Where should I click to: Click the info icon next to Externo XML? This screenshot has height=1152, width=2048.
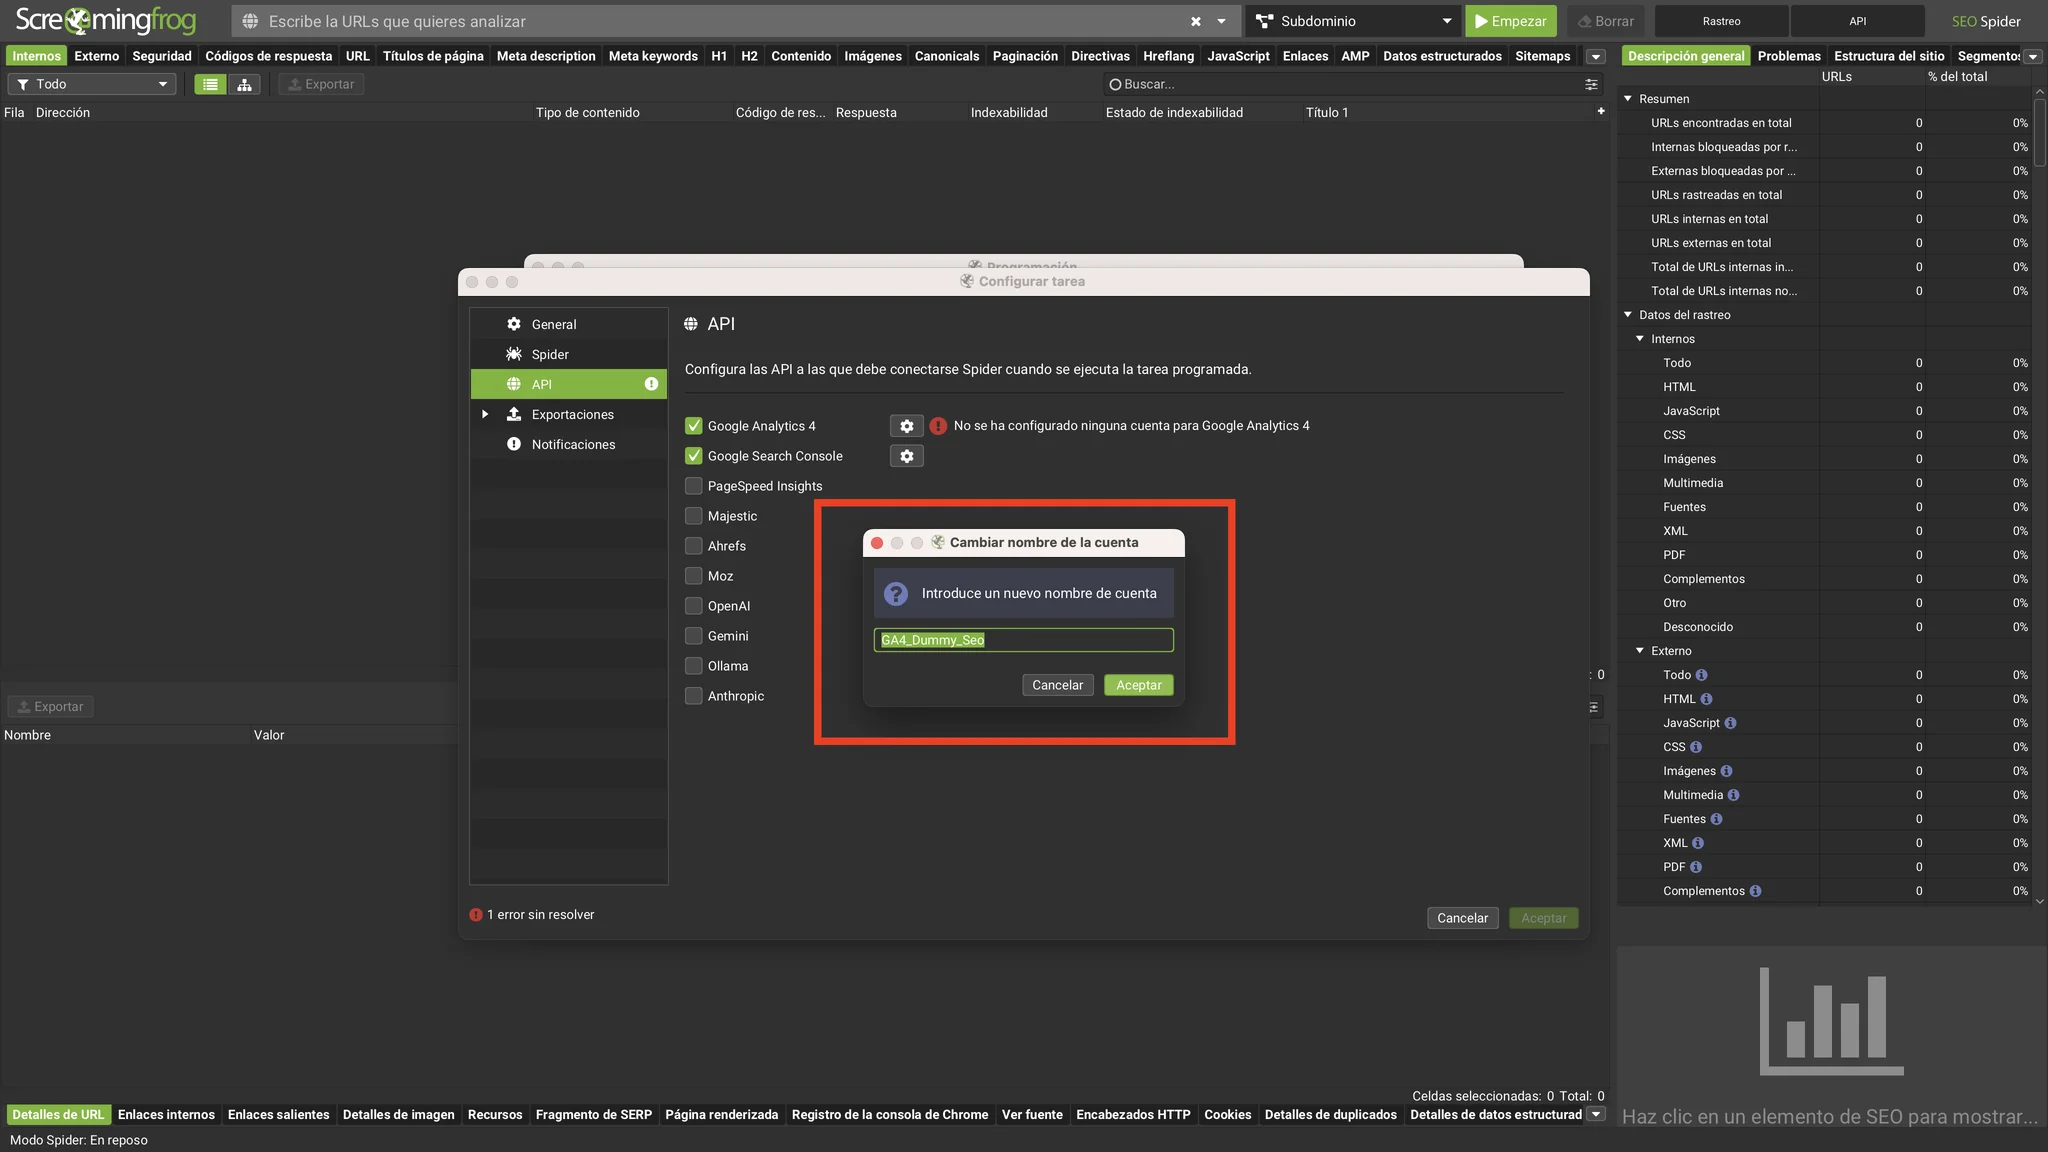pyautogui.click(x=1698, y=843)
